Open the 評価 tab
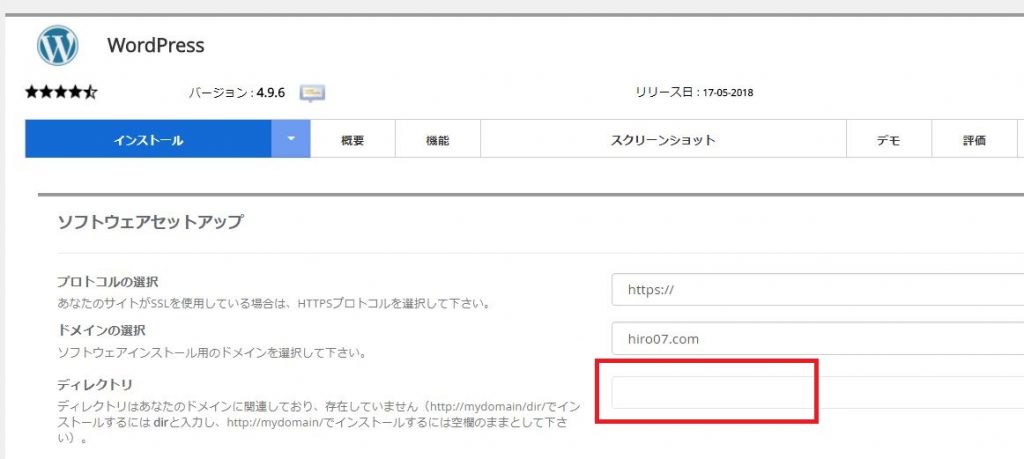Screen dimensions: 1024x459 (x=974, y=140)
